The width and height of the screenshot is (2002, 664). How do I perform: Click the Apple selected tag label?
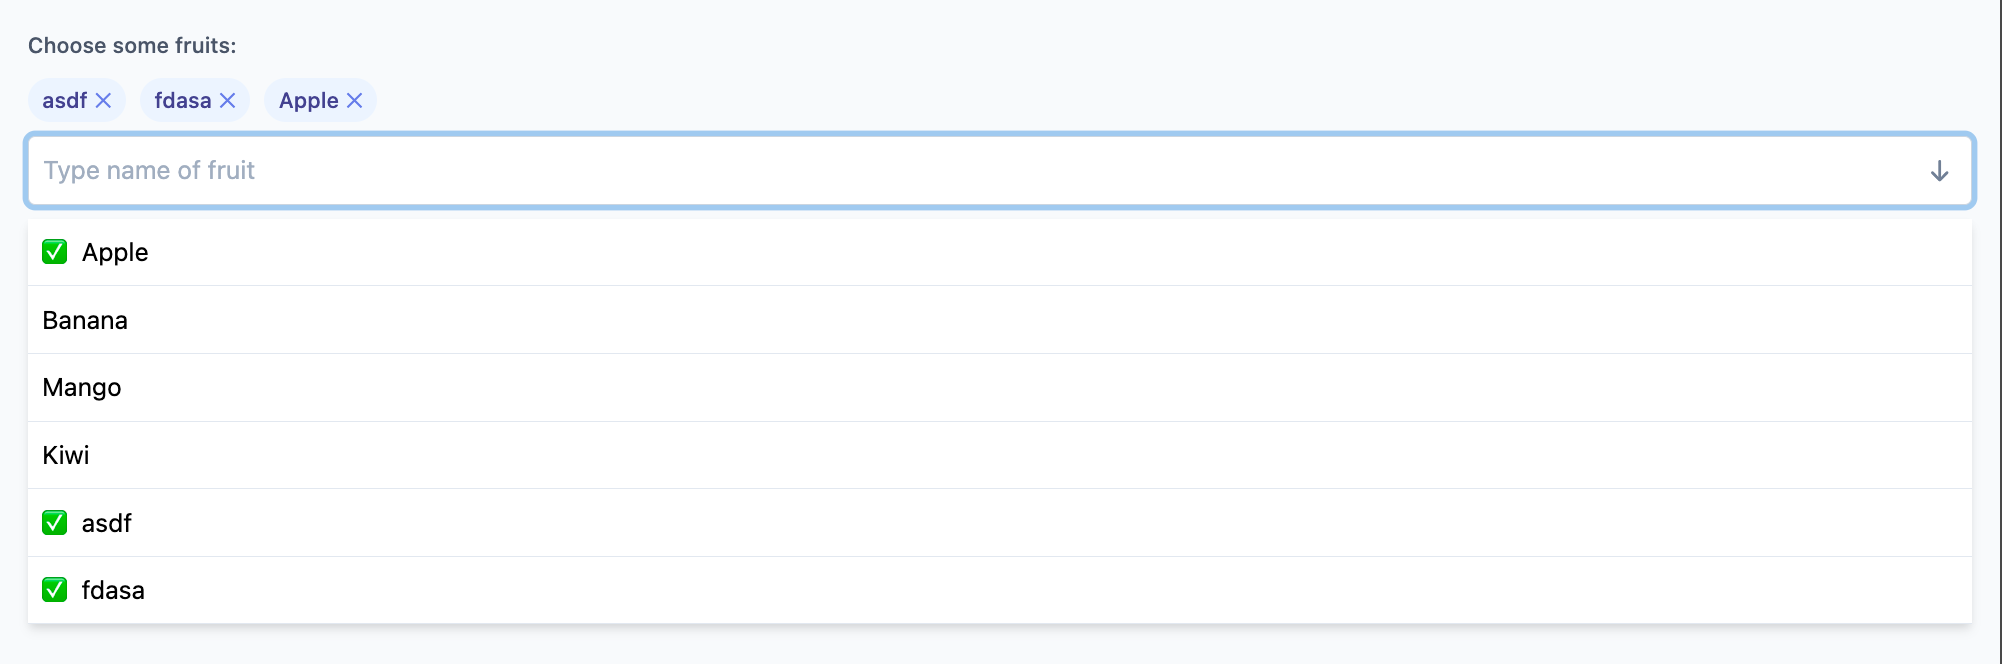(309, 101)
